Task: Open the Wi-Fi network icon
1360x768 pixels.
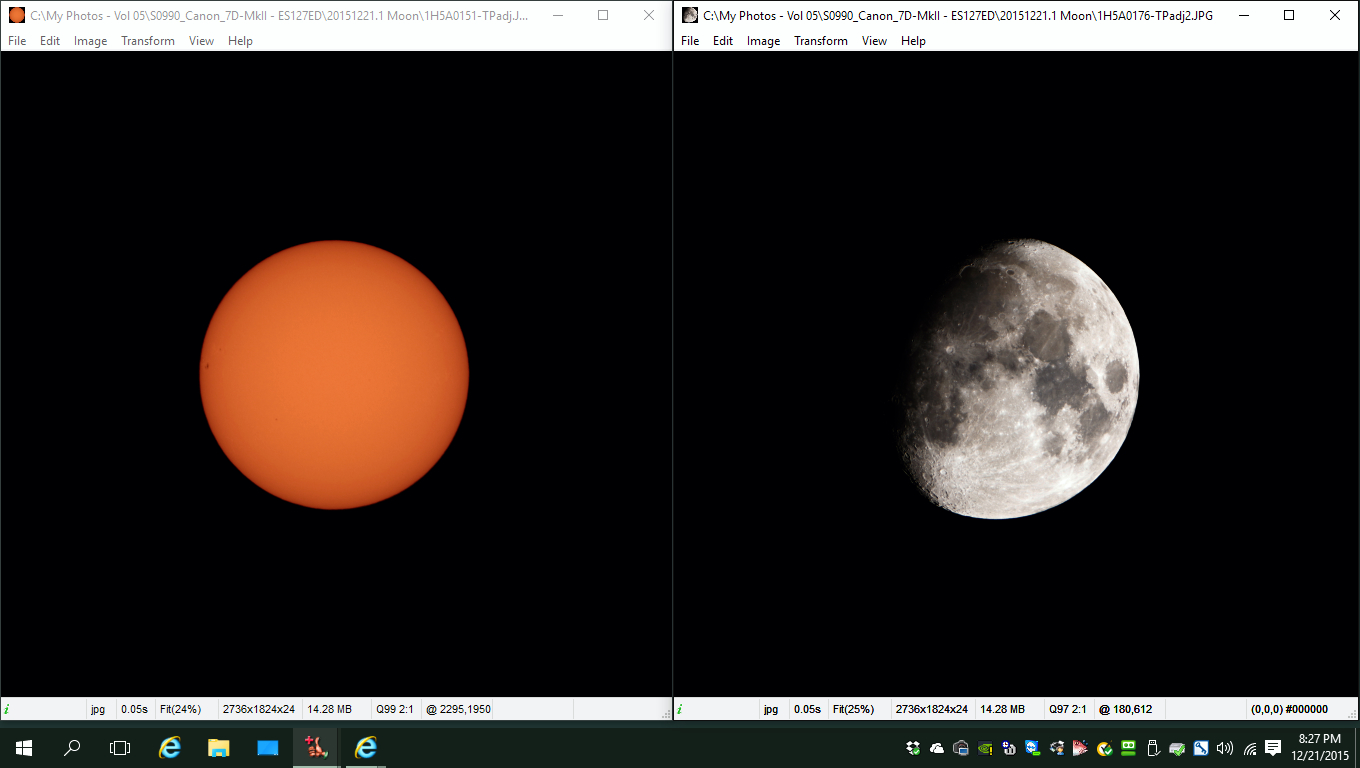Action: point(1250,748)
